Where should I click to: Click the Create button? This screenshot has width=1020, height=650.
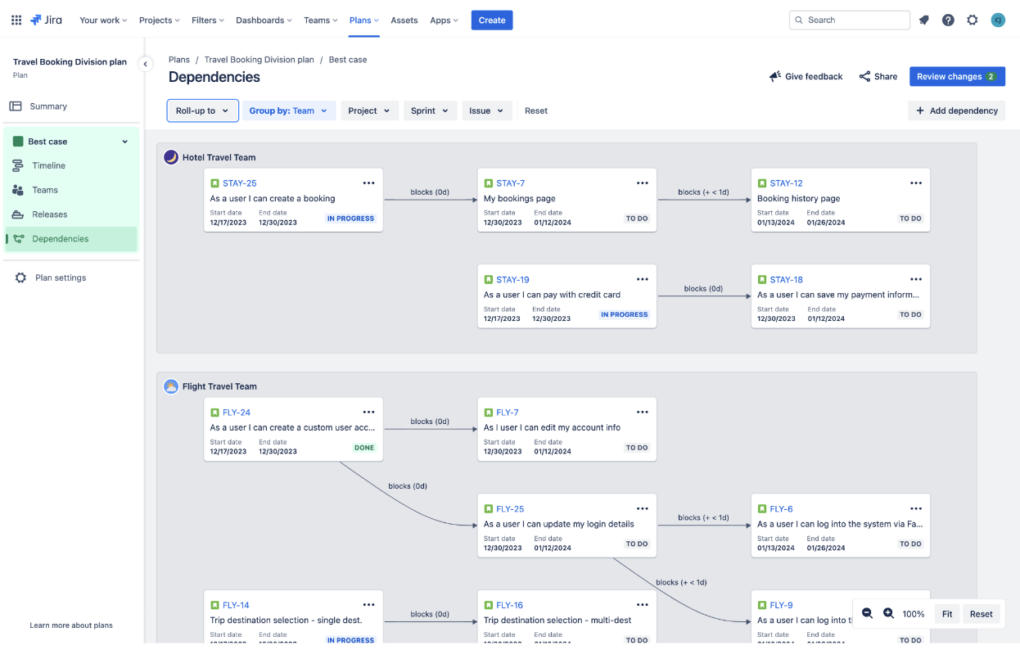click(x=492, y=20)
